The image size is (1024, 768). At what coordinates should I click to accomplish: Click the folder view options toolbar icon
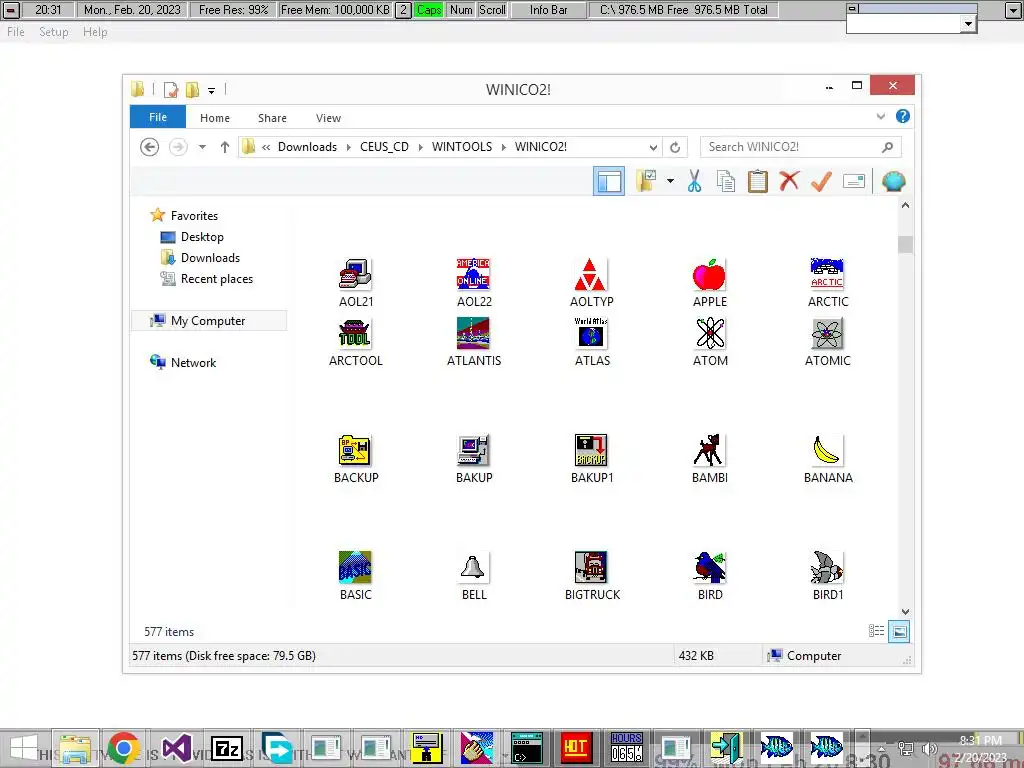646,181
